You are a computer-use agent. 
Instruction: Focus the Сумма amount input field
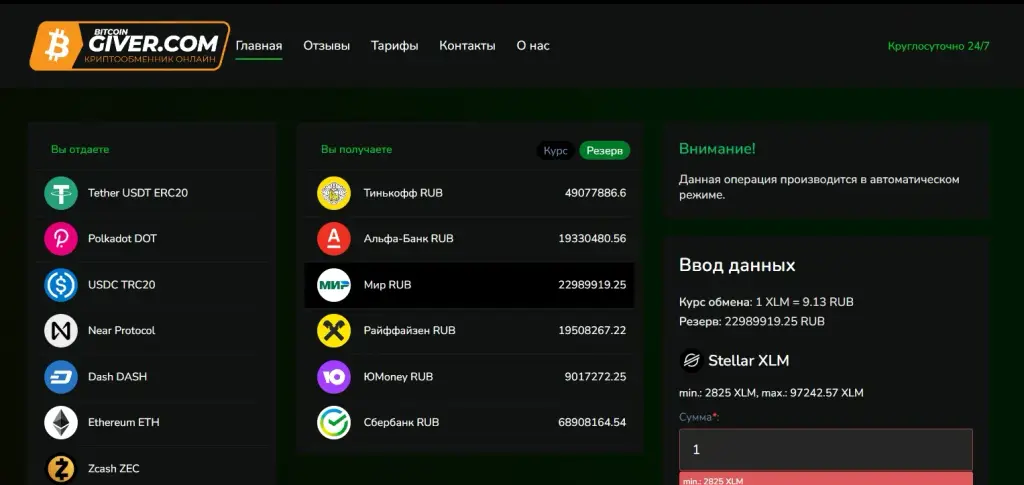tap(825, 450)
